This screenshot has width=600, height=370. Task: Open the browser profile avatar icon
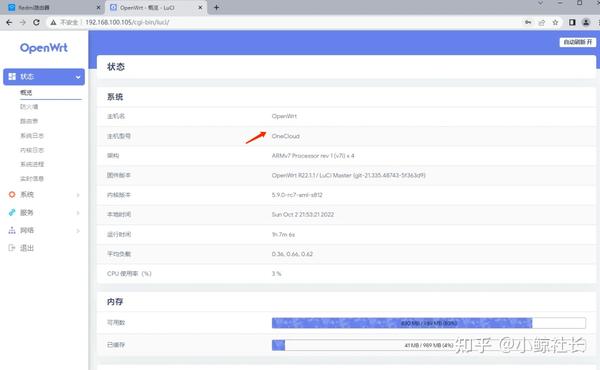tap(585, 23)
